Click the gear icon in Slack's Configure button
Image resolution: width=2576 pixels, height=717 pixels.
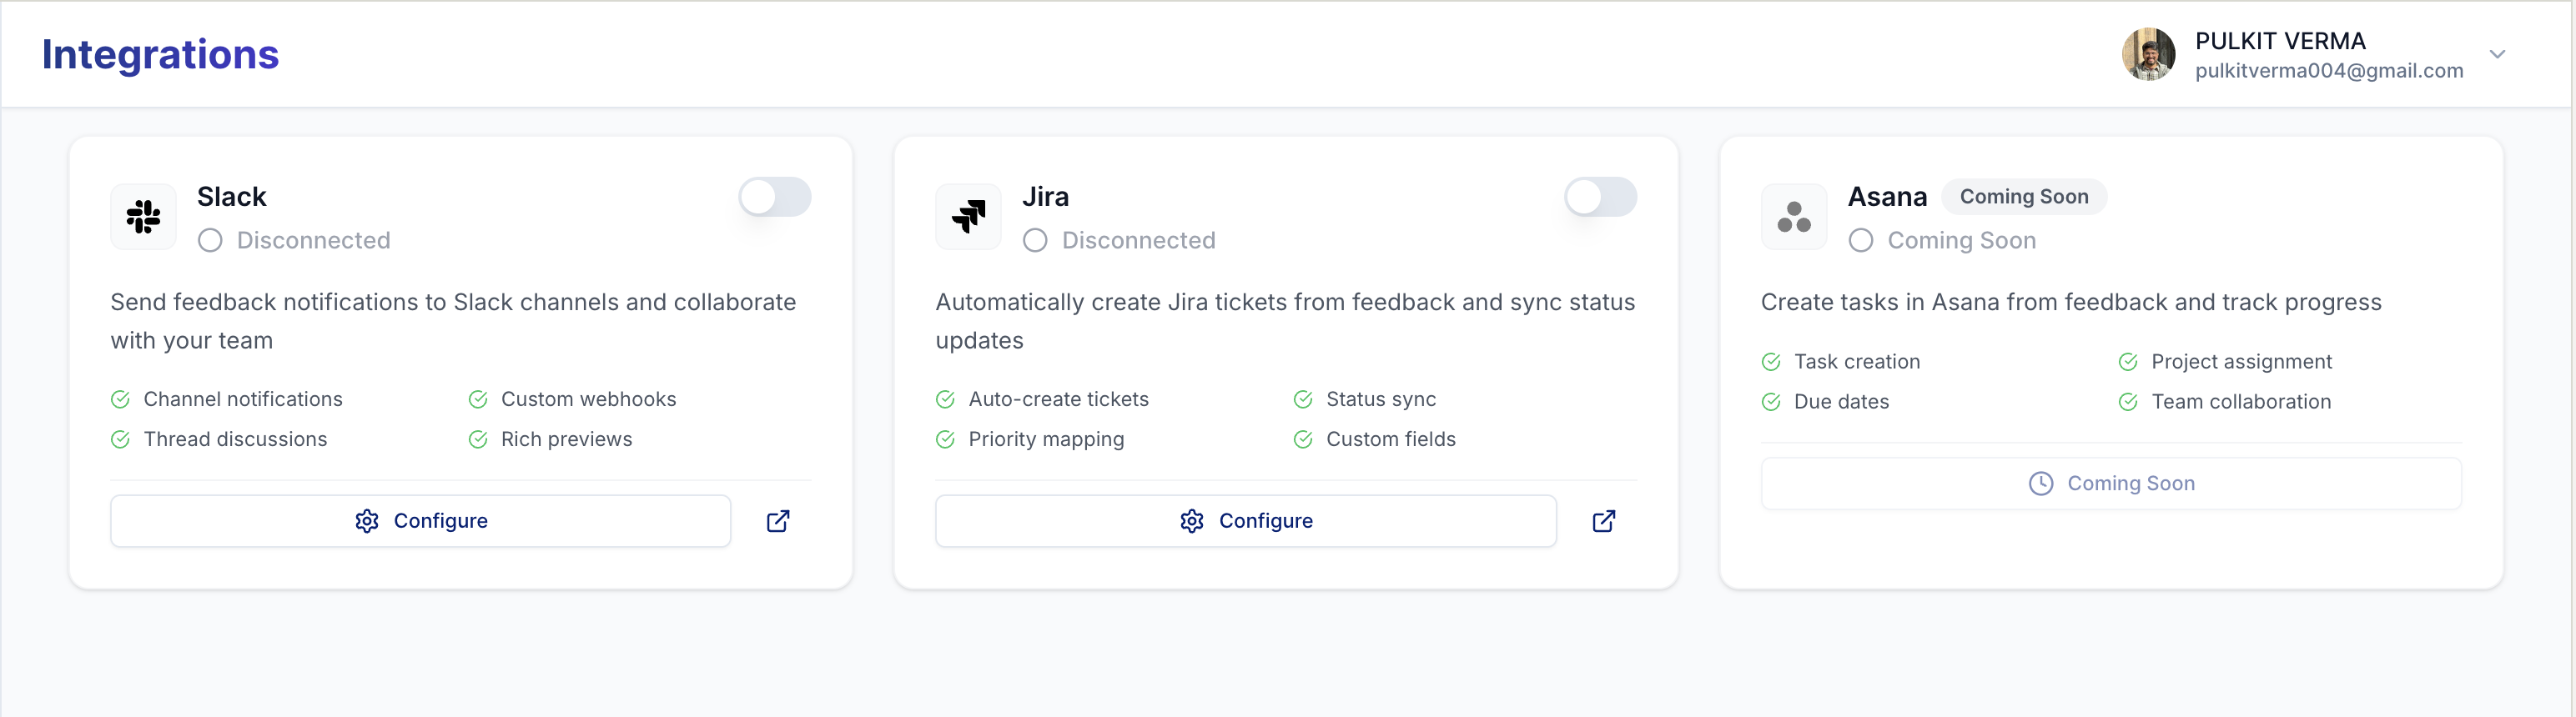point(367,521)
